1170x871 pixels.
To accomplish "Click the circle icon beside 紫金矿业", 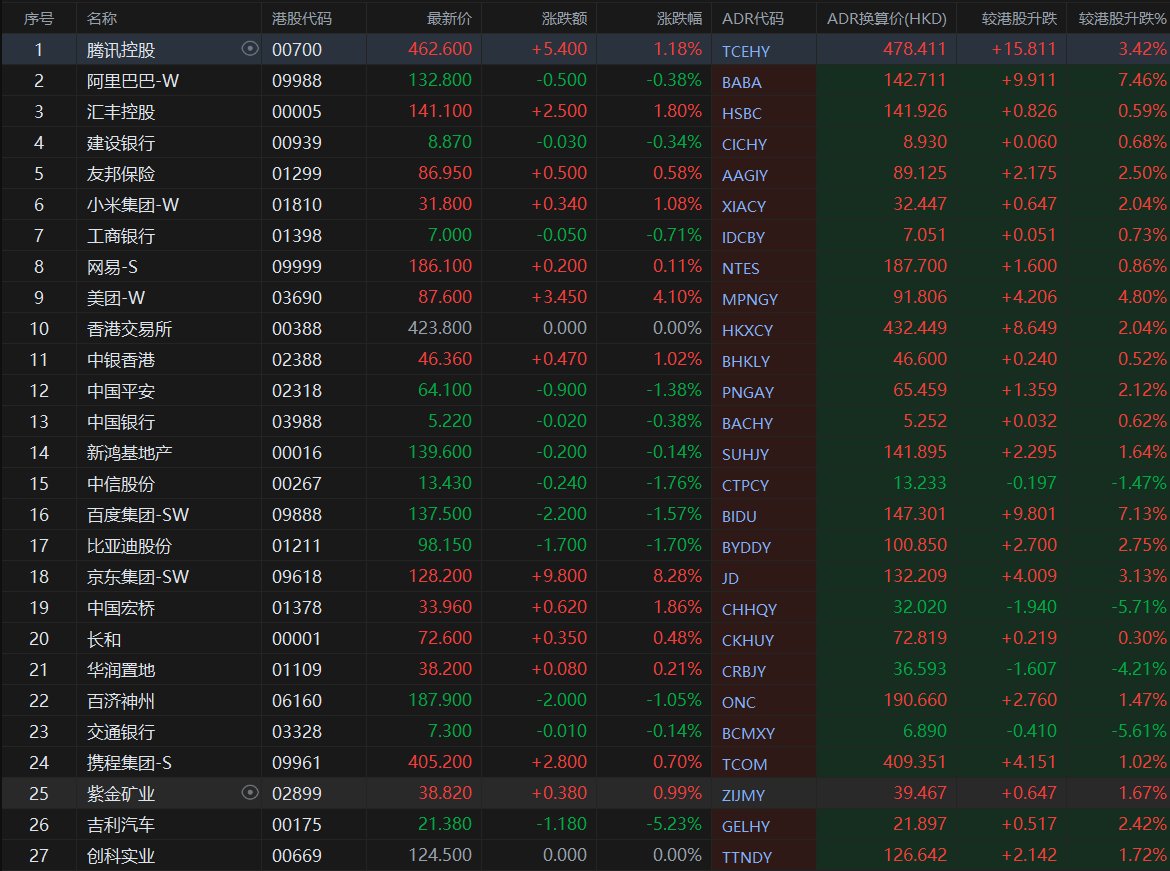I will 250,792.
